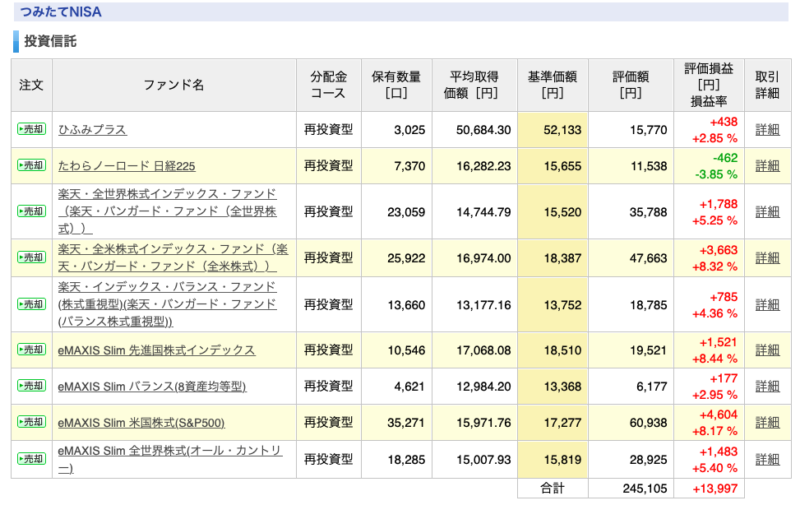Screen dimensions: 800x505
Task: Click 売却 for eMAXIS Slim バランス(8資産均等型)
Action: [32, 386]
